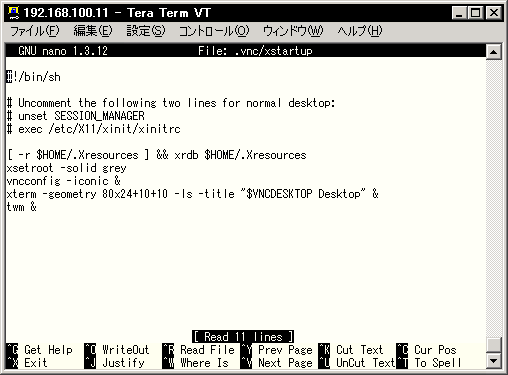Maximize the Tera Term window
Viewport: 508px width, 375px height.
pos(475,13)
